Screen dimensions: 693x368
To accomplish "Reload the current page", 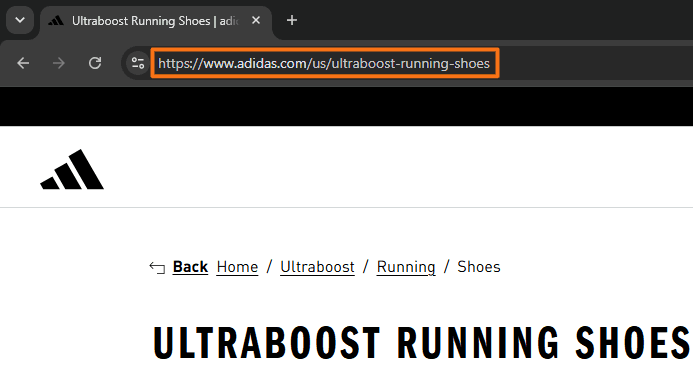I will pos(95,63).
